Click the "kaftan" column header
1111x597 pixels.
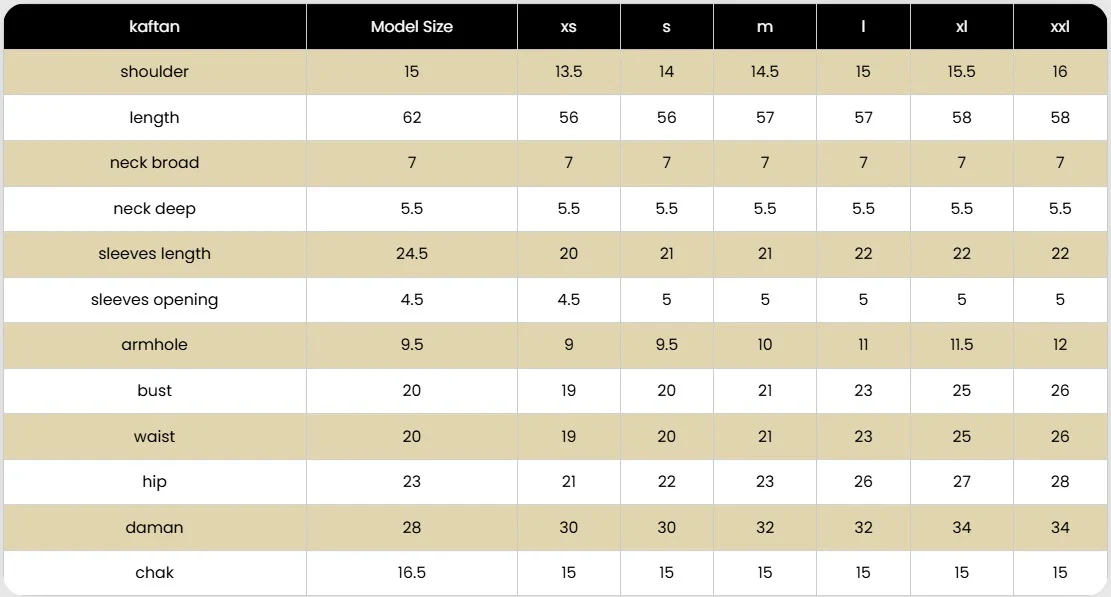tap(155, 27)
